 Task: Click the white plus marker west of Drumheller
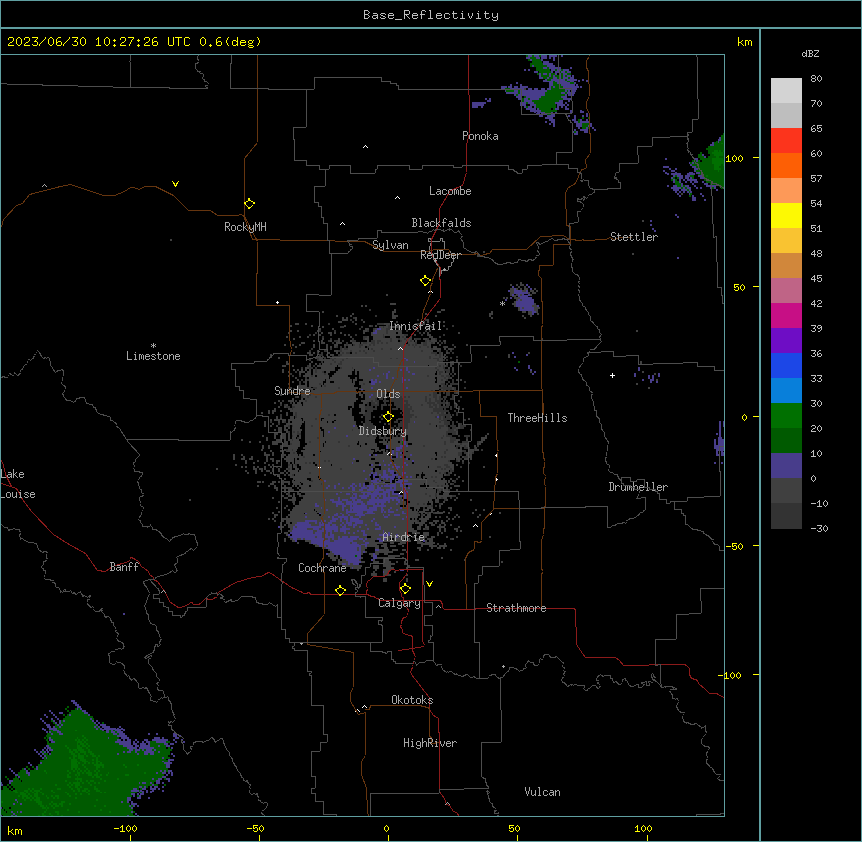click(612, 375)
